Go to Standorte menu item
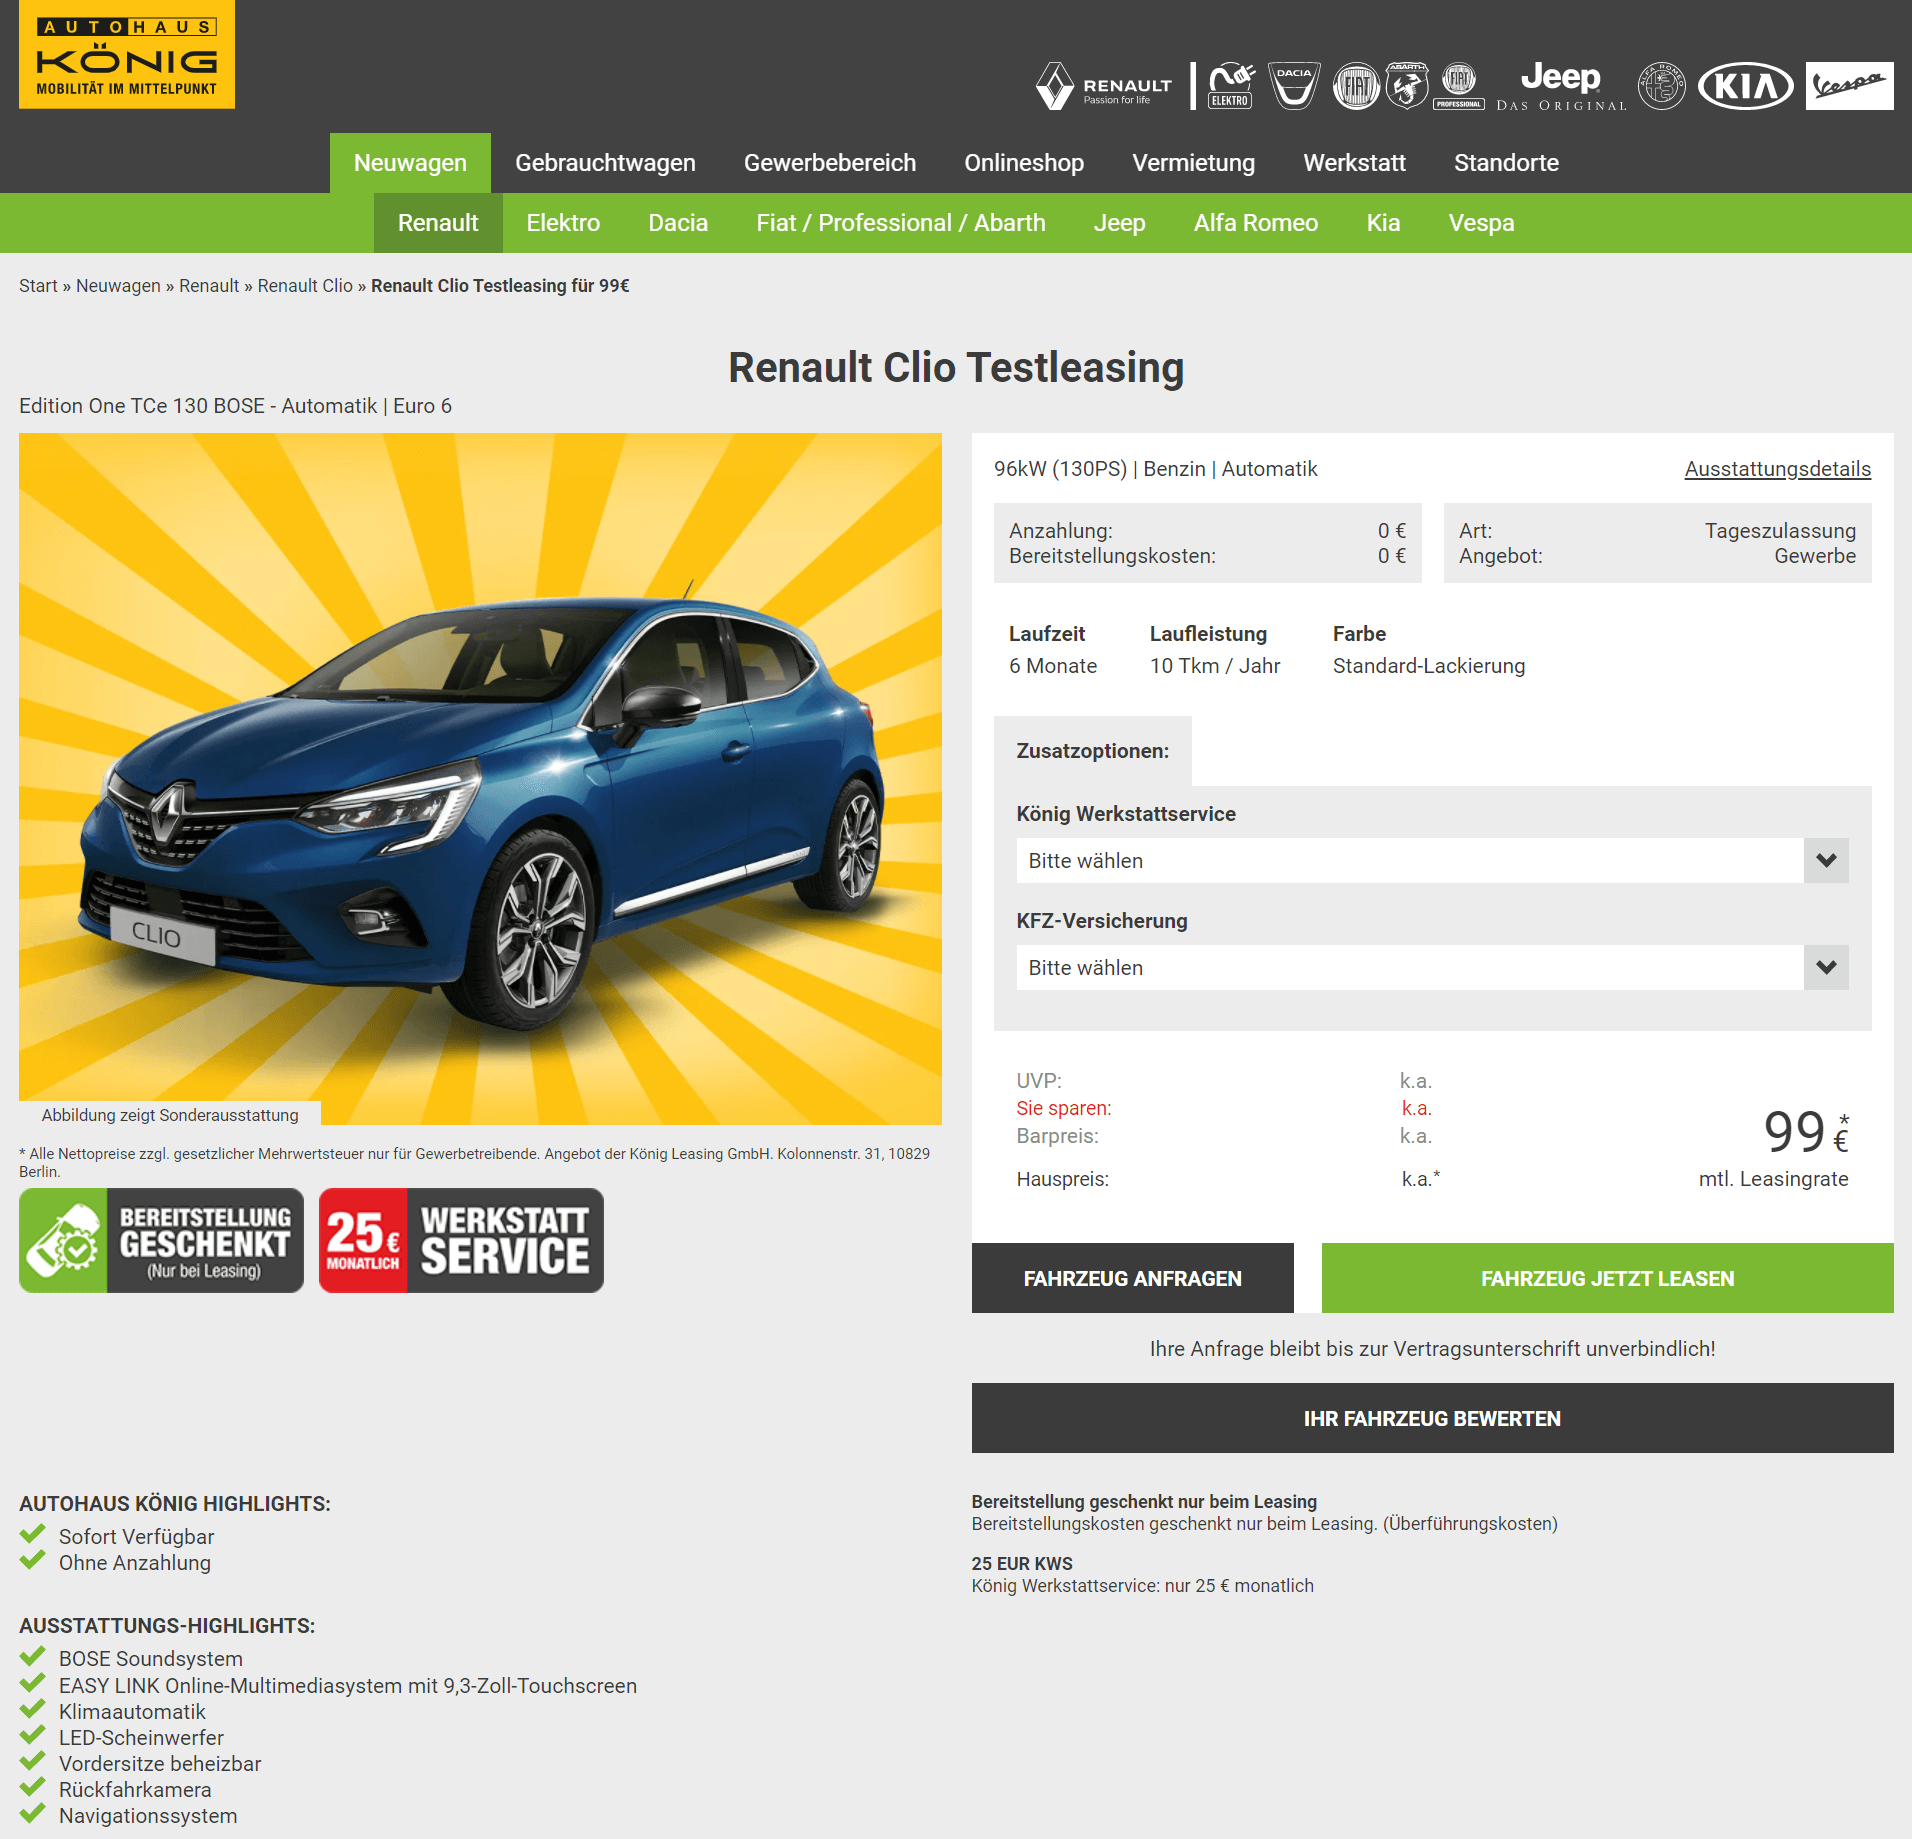Screen dimensions: 1912x1839 click(1506, 163)
